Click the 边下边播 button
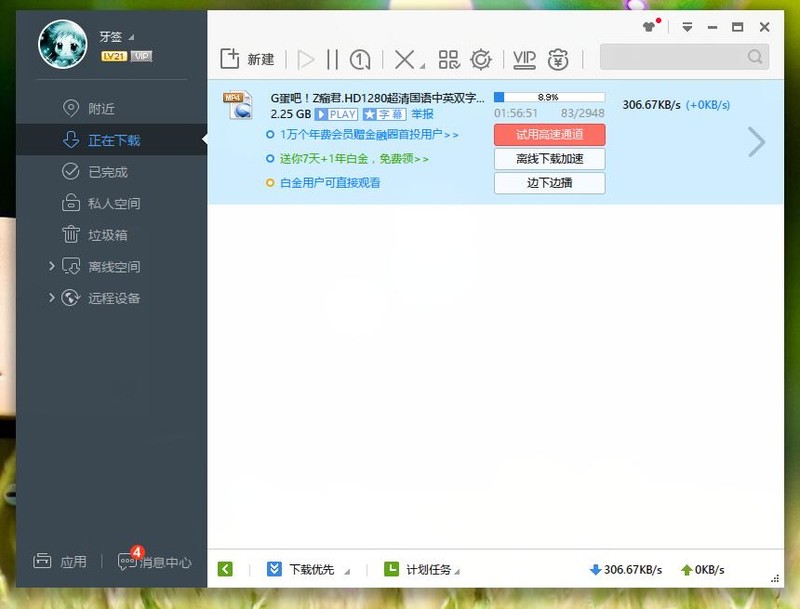This screenshot has height=609, width=800. [x=548, y=183]
